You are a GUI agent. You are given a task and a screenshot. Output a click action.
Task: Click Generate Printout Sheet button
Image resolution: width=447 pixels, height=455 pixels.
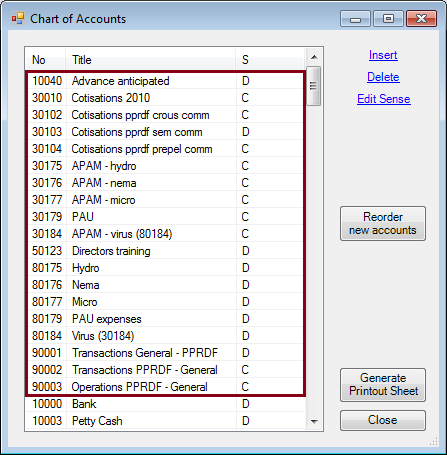tap(383, 385)
